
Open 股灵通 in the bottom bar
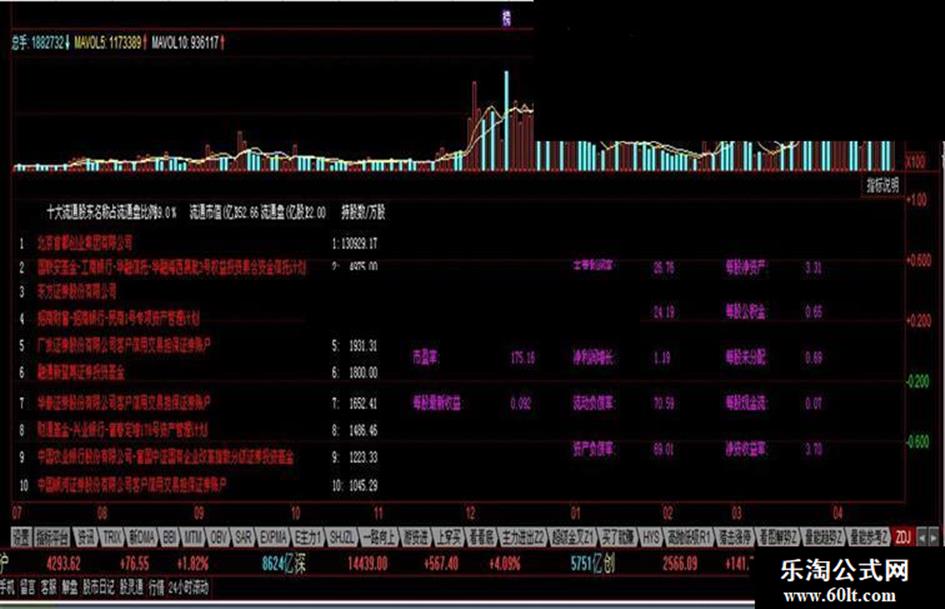[131, 588]
